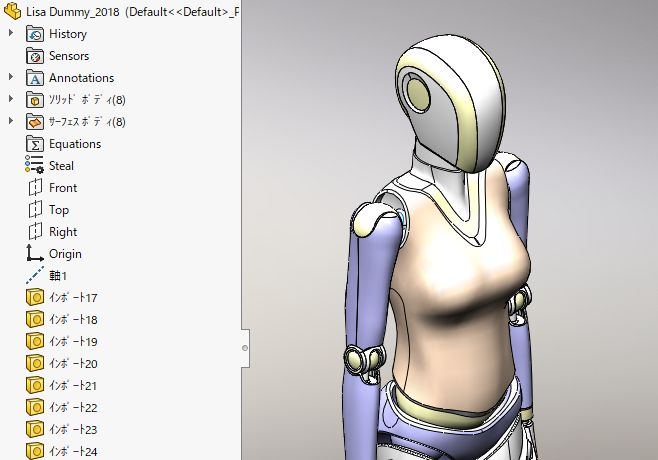Click the Lisa Dummy_2018 part icon
658x460 pixels.
pyautogui.click(x=12, y=11)
